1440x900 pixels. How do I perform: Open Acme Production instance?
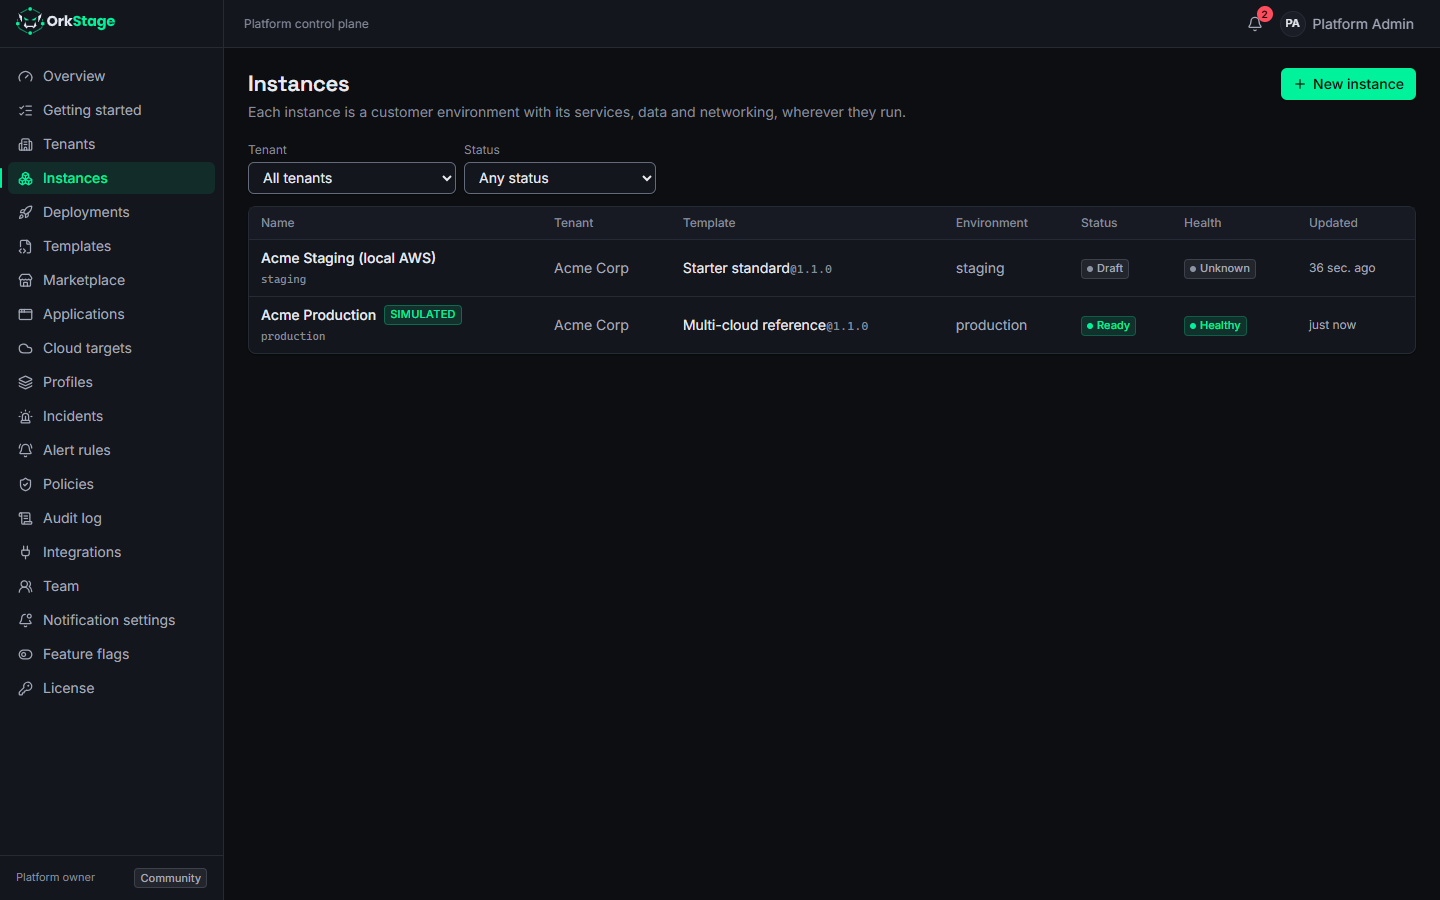[318, 315]
